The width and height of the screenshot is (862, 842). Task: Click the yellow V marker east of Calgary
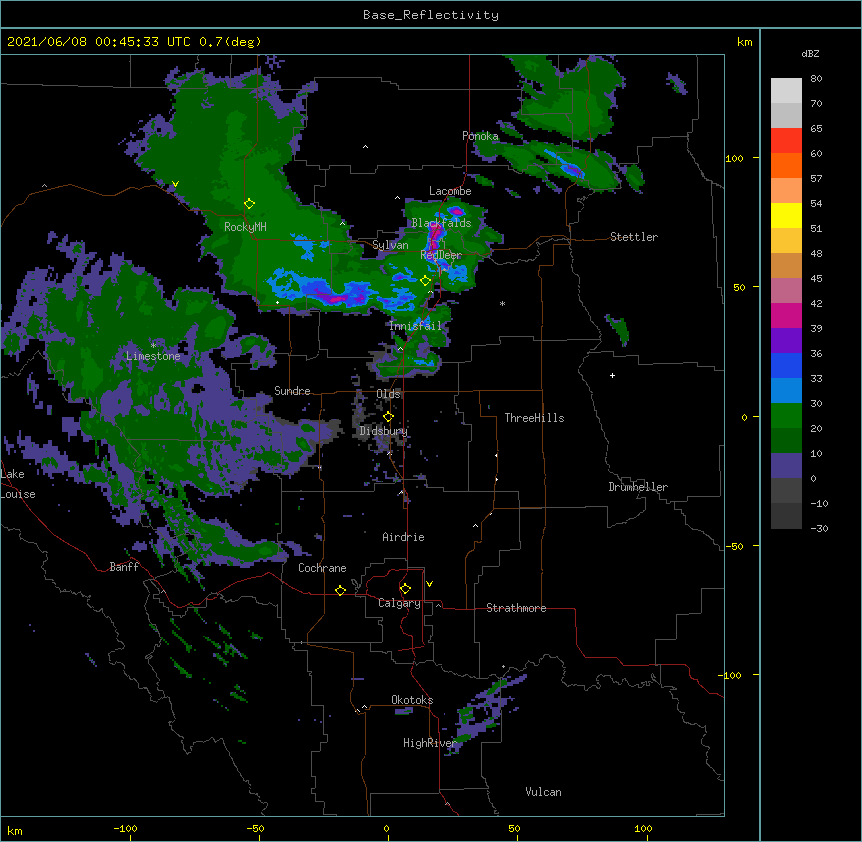point(429,584)
